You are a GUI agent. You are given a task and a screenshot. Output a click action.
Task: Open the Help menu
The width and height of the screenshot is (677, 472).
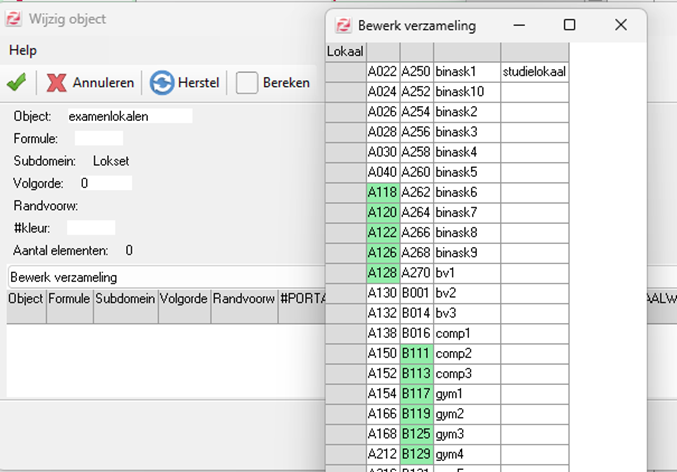tap(23, 50)
